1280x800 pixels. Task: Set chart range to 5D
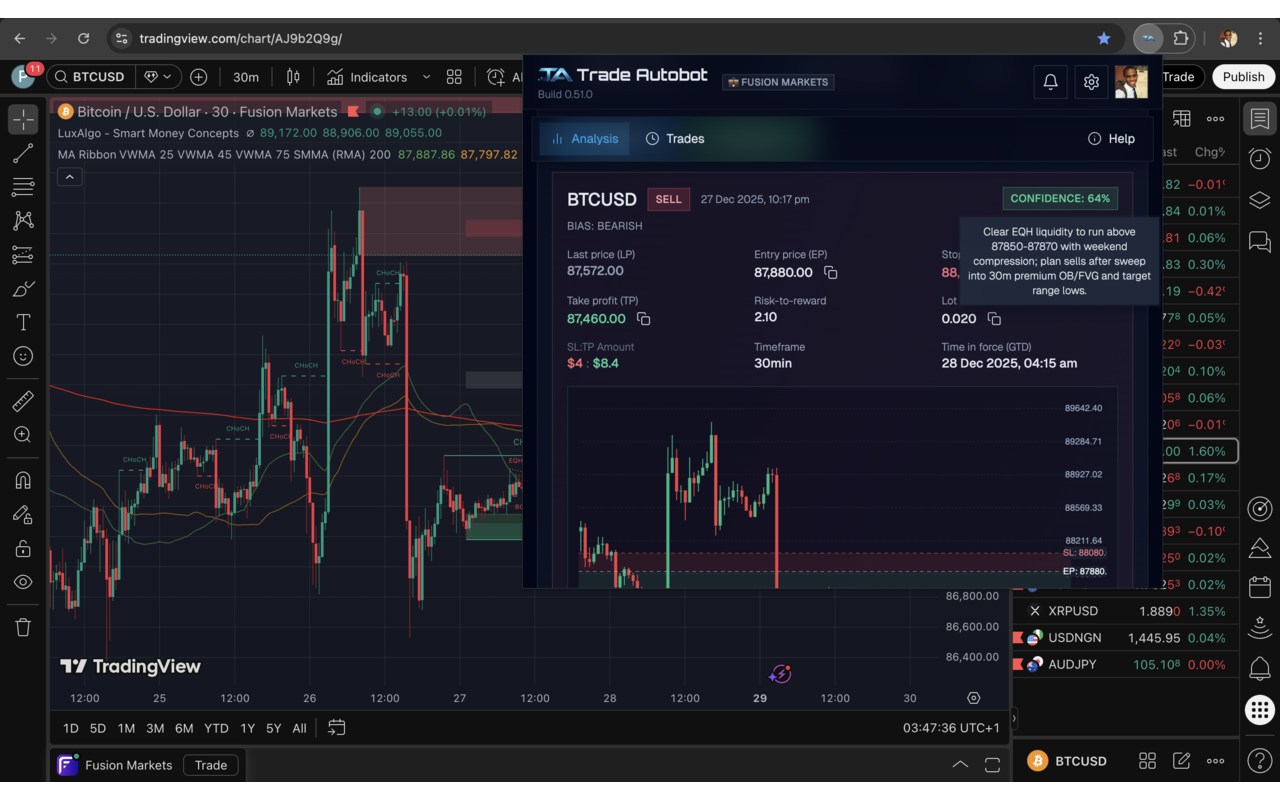(x=98, y=728)
